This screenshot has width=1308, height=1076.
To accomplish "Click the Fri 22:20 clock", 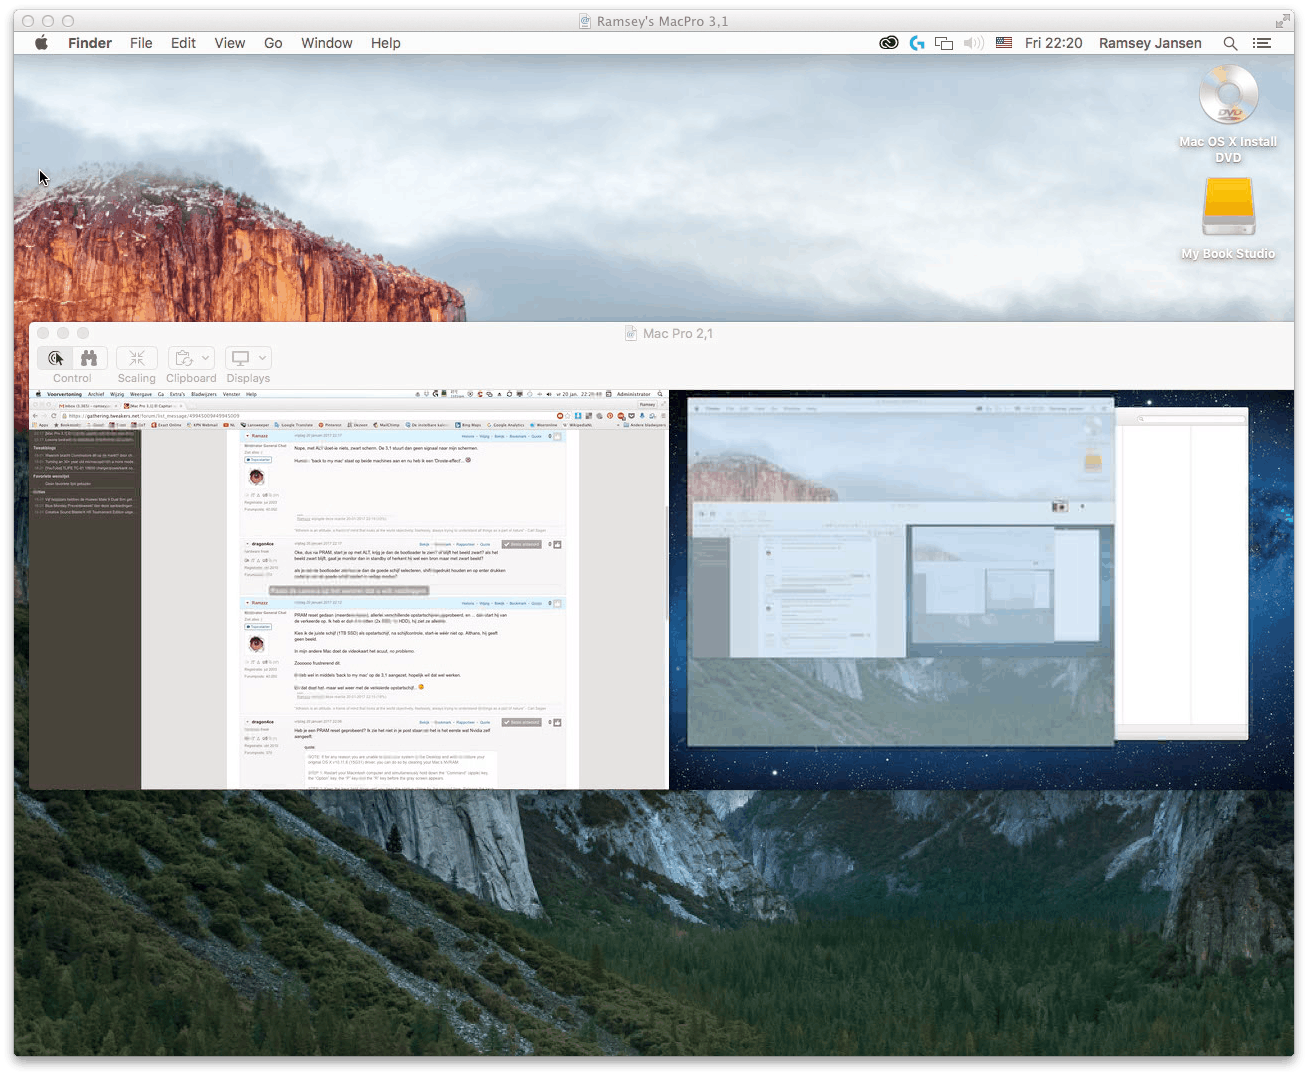I will 1054,43.
